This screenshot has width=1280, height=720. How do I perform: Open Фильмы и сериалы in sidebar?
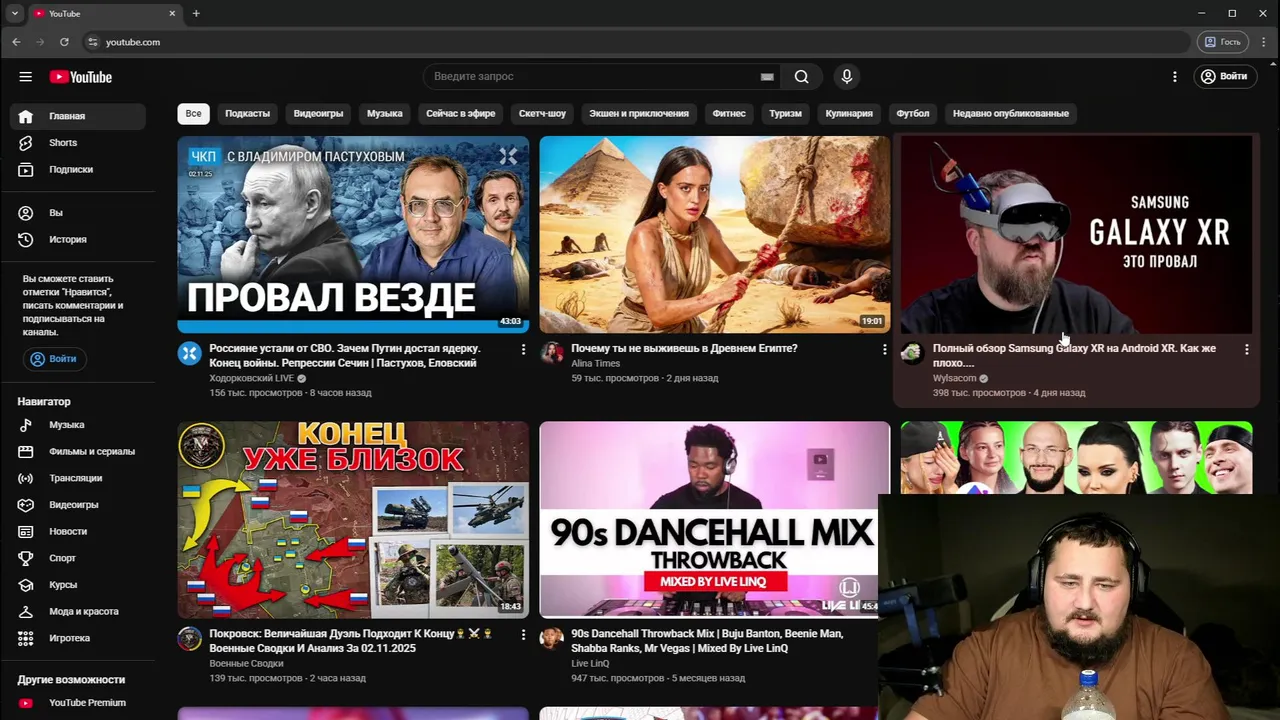coord(78,452)
